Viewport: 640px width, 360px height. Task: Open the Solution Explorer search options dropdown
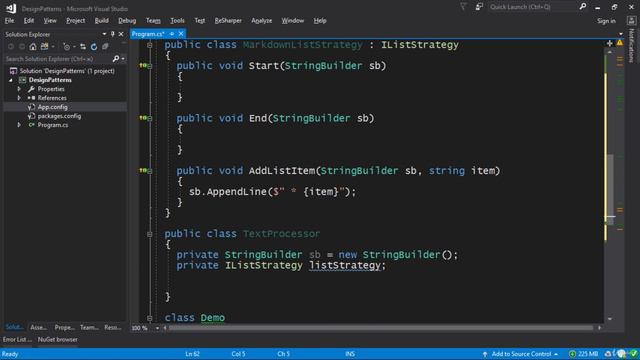click(123, 59)
